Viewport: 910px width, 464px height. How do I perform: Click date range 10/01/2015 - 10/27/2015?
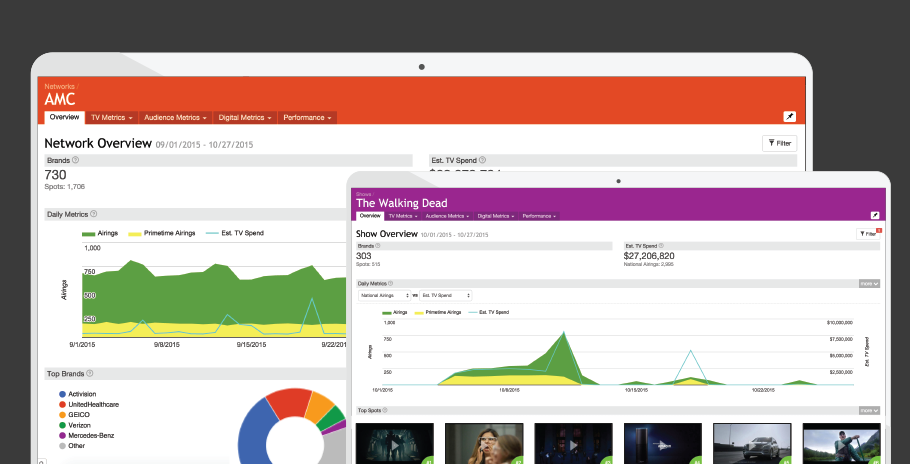pyautogui.click(x=455, y=235)
